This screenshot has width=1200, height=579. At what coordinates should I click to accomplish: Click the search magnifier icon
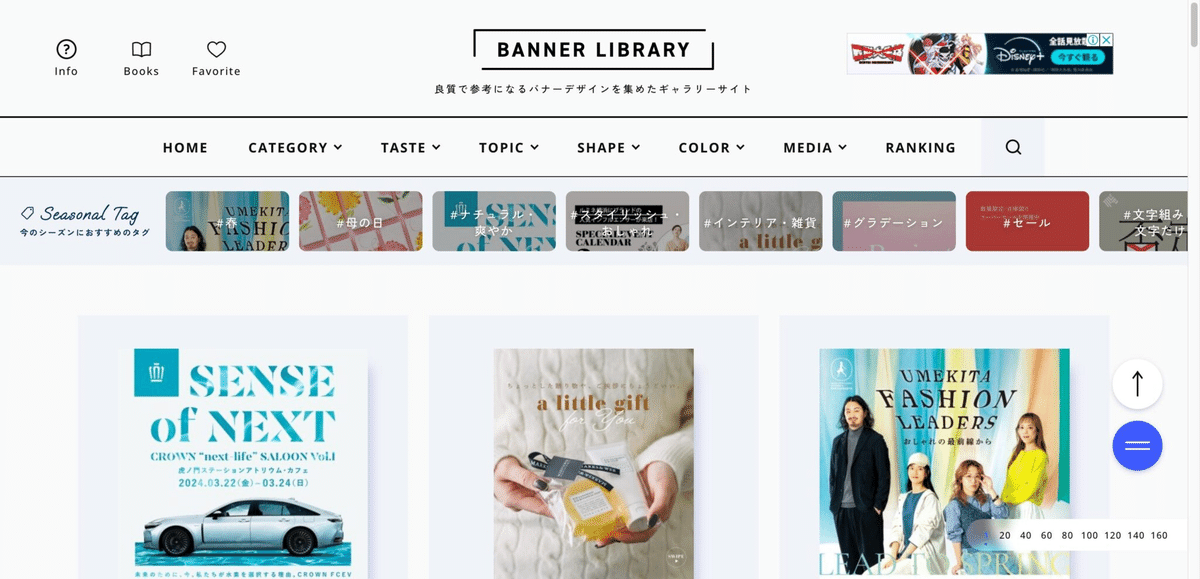point(1013,147)
